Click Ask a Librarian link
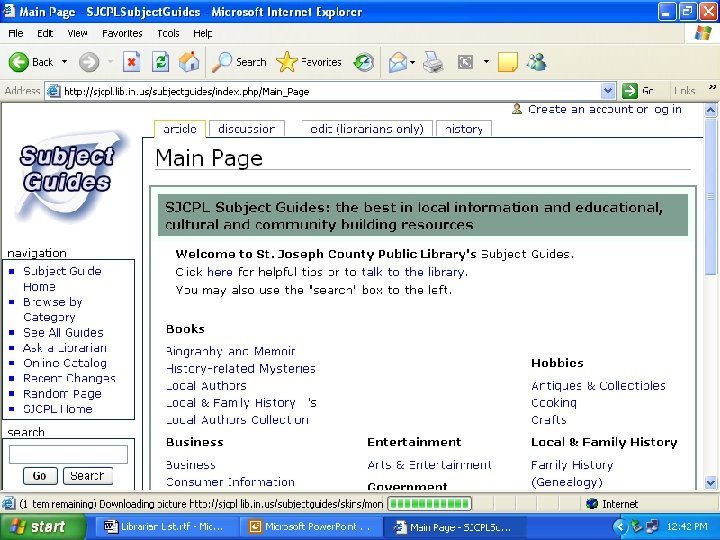 click(65, 348)
